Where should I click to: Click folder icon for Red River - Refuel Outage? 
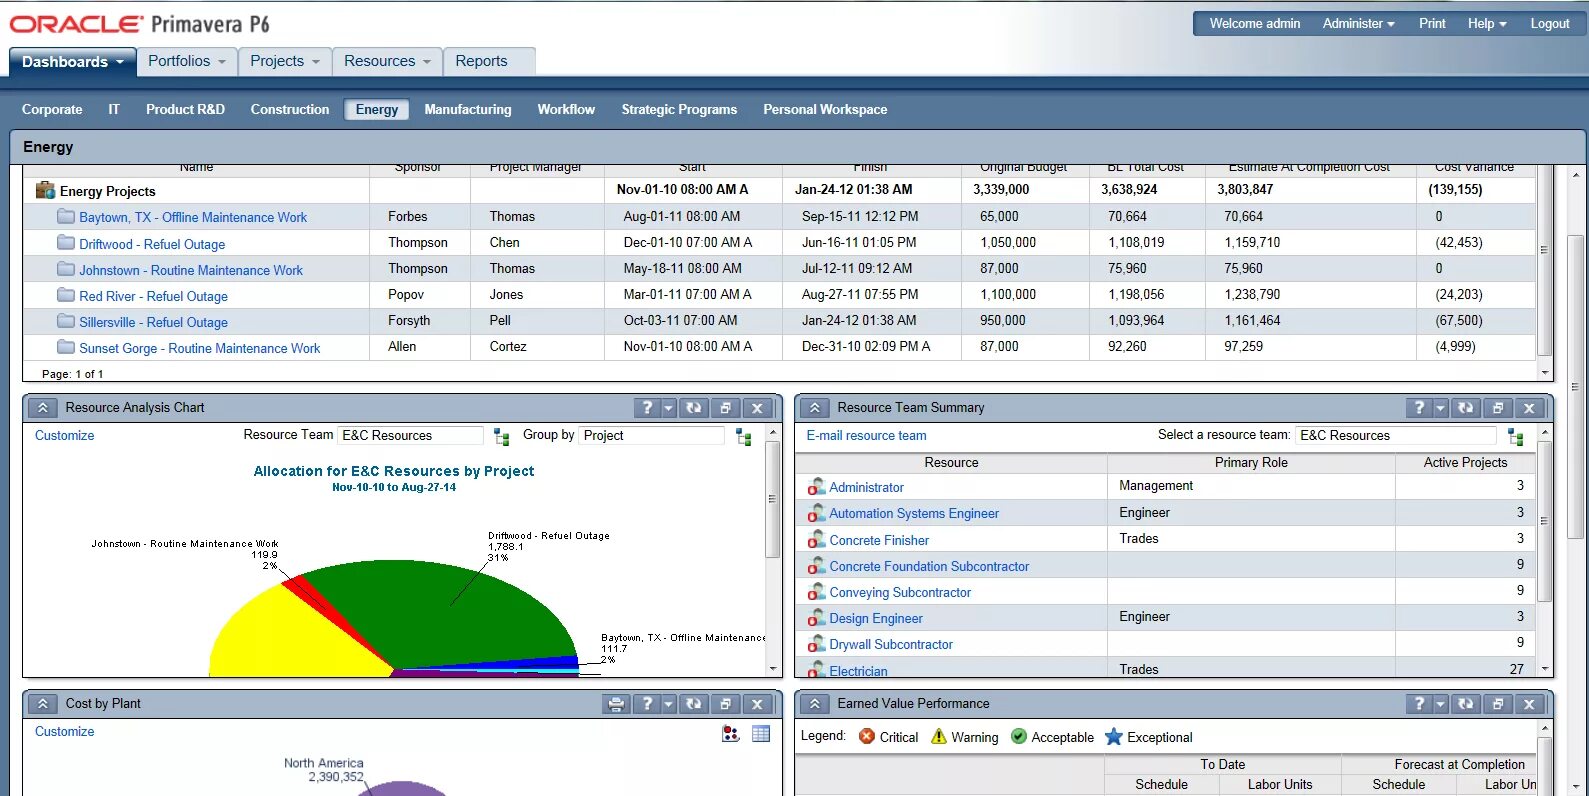click(x=66, y=294)
